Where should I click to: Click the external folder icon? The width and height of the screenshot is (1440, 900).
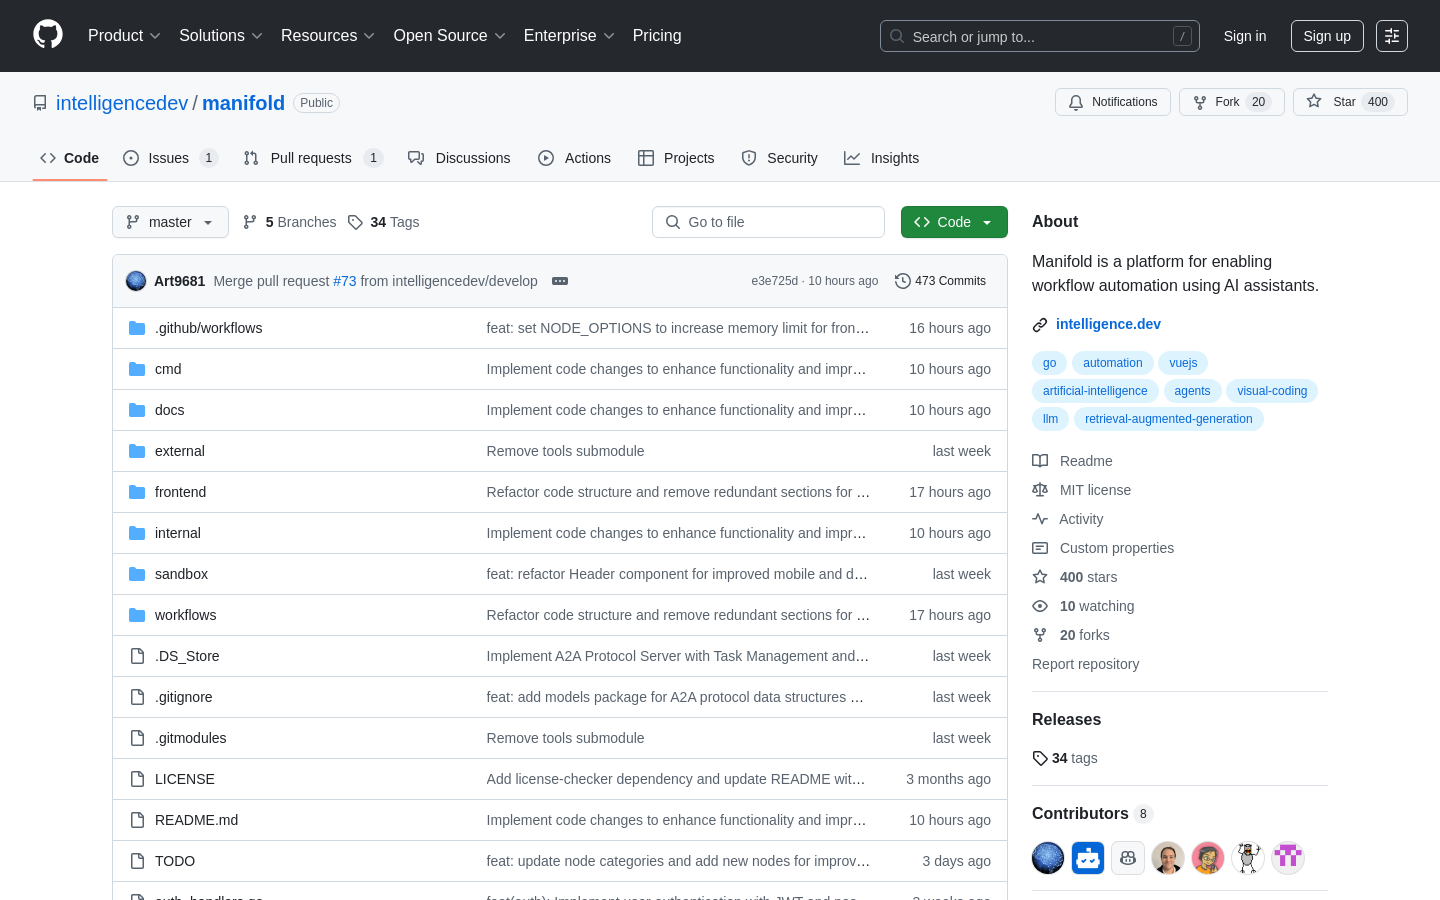[137, 451]
